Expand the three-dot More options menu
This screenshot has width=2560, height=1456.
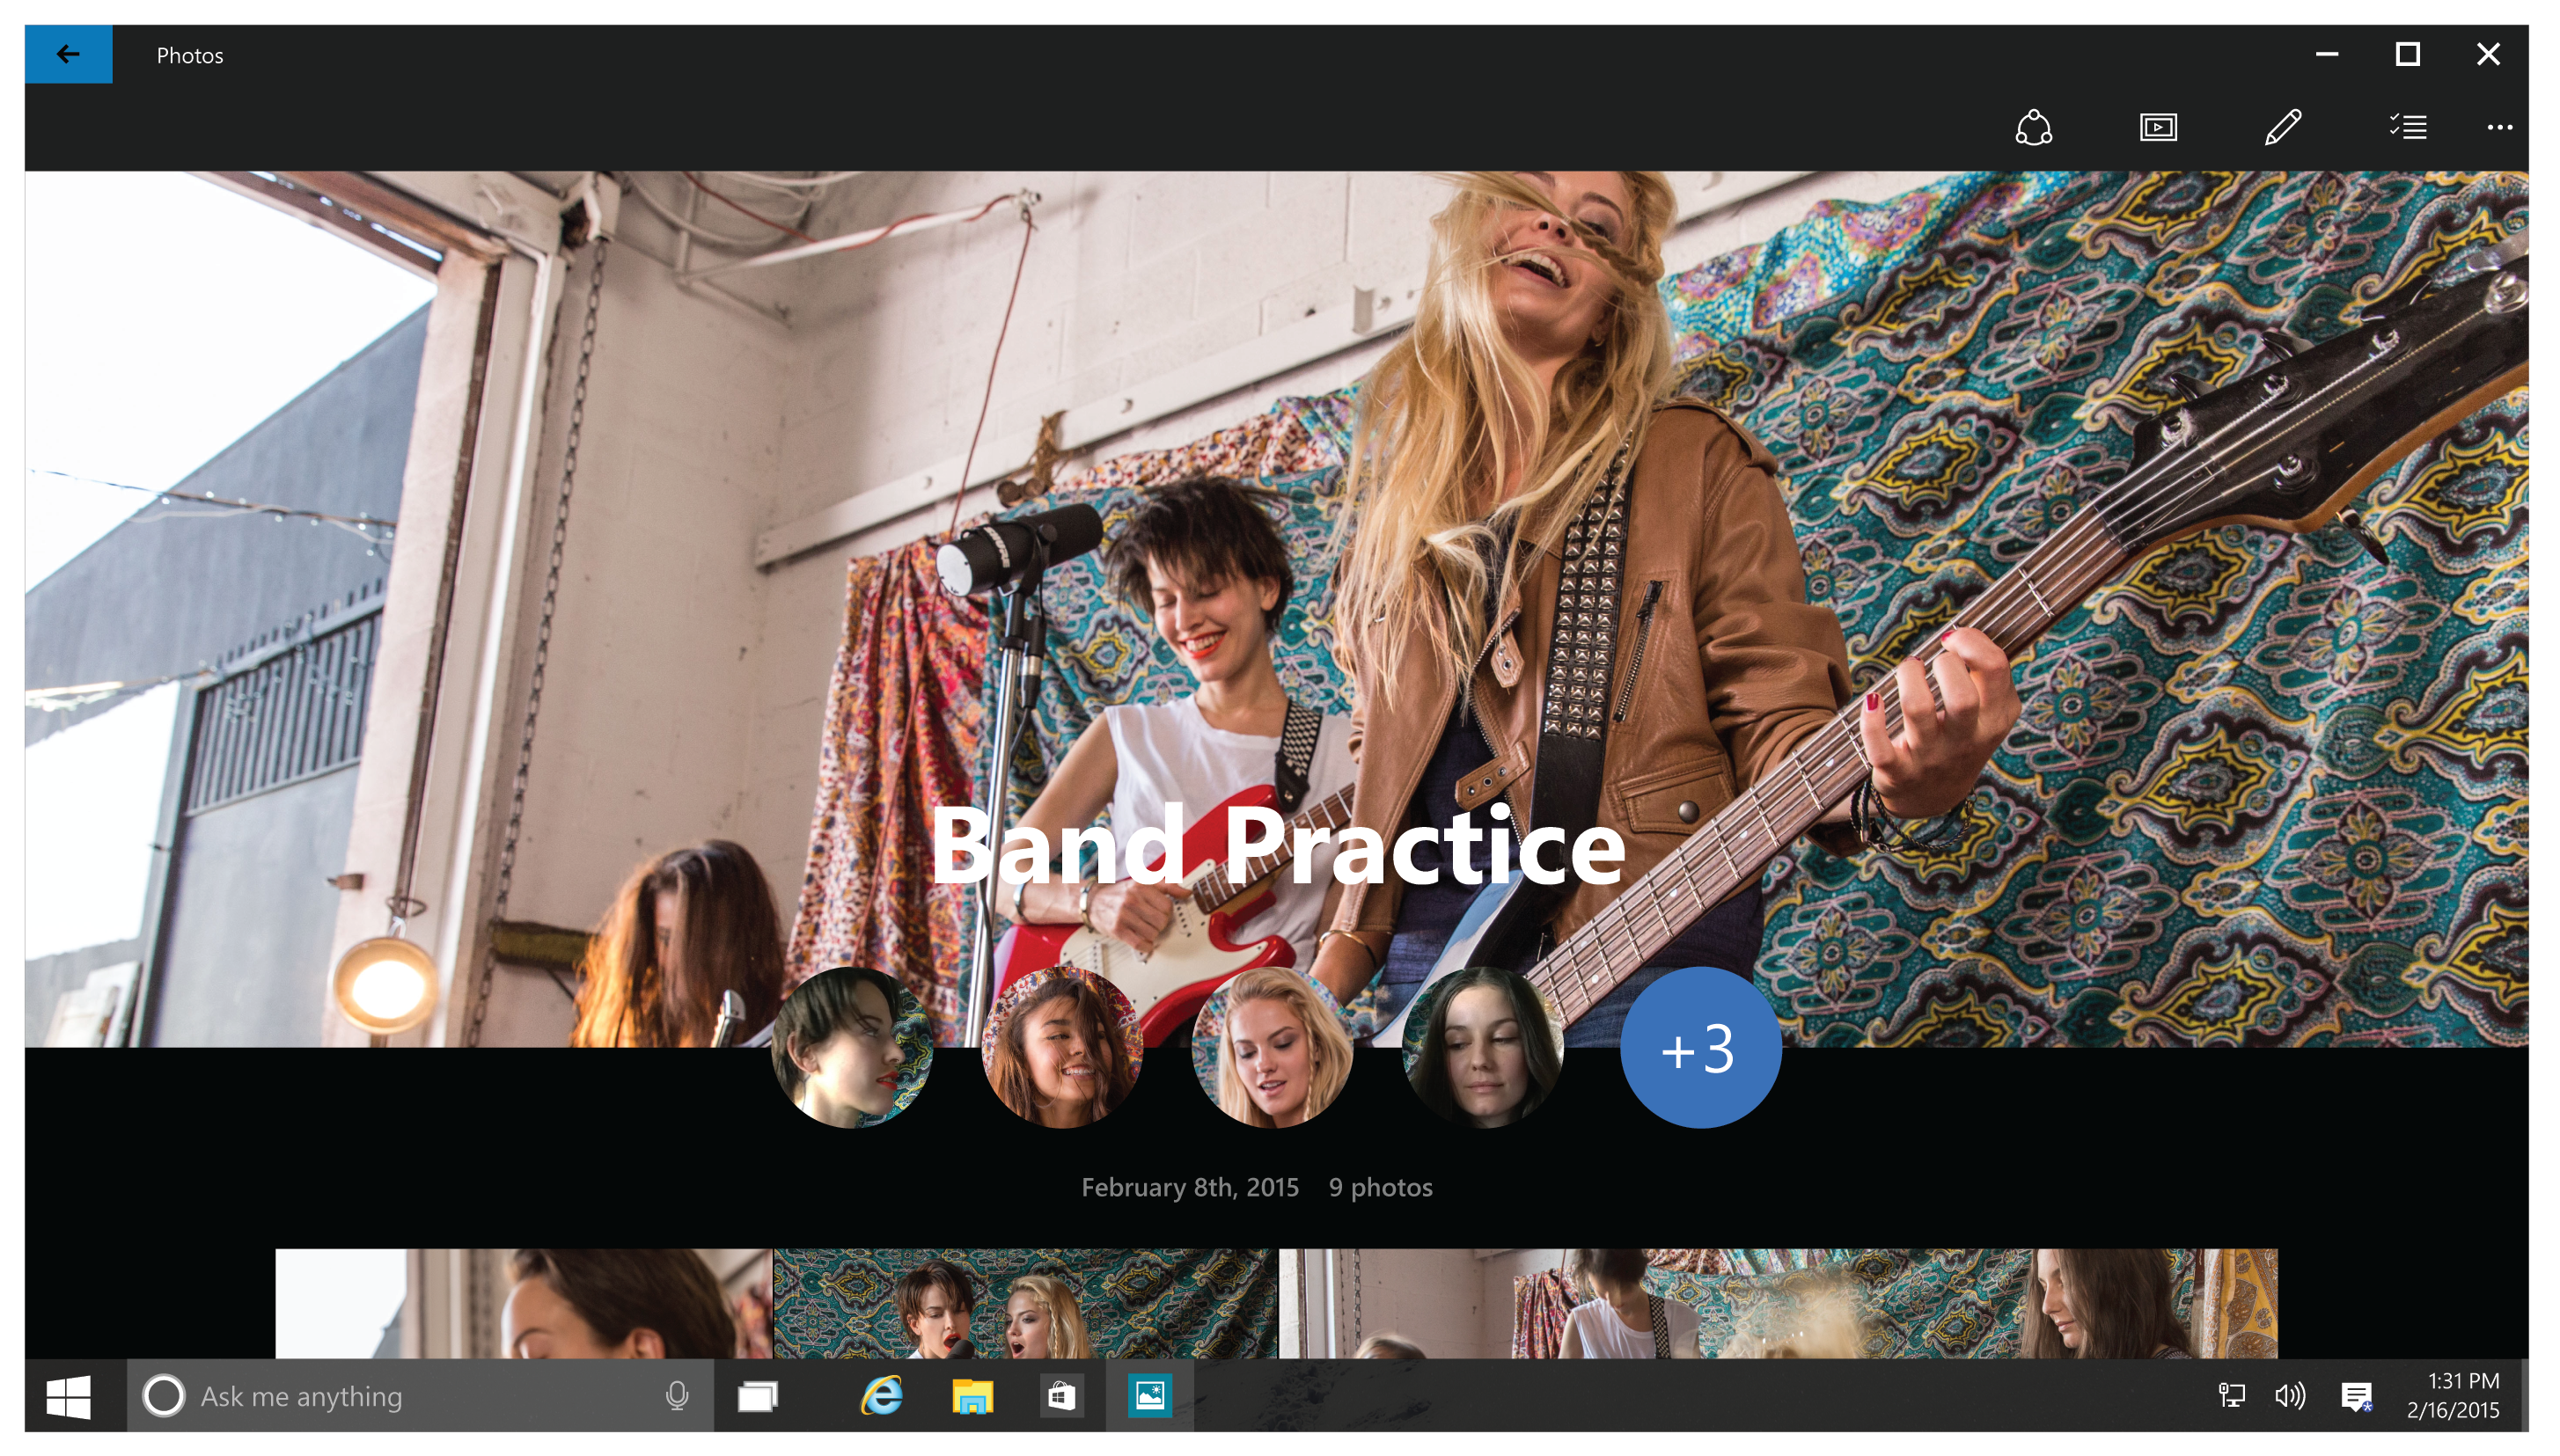[2499, 128]
